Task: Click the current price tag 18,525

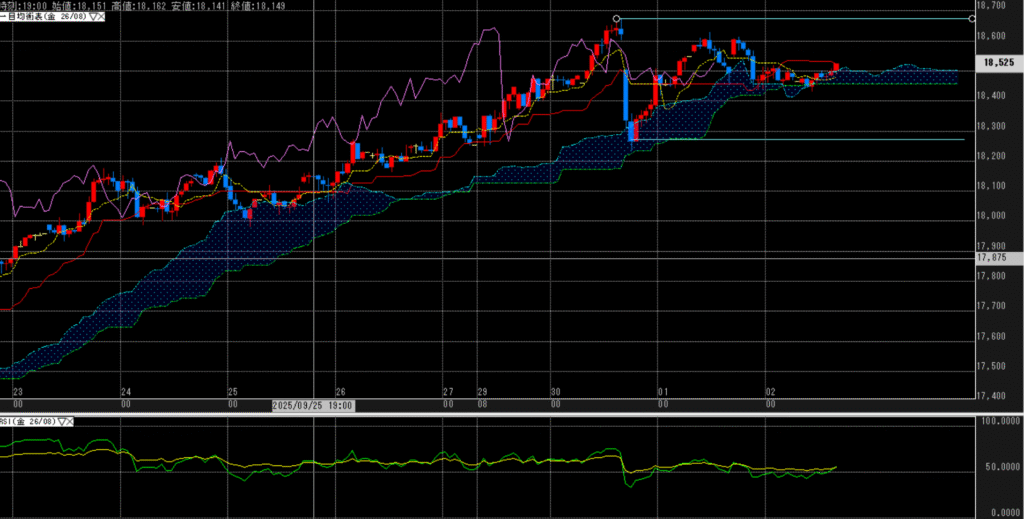Action: (x=999, y=62)
